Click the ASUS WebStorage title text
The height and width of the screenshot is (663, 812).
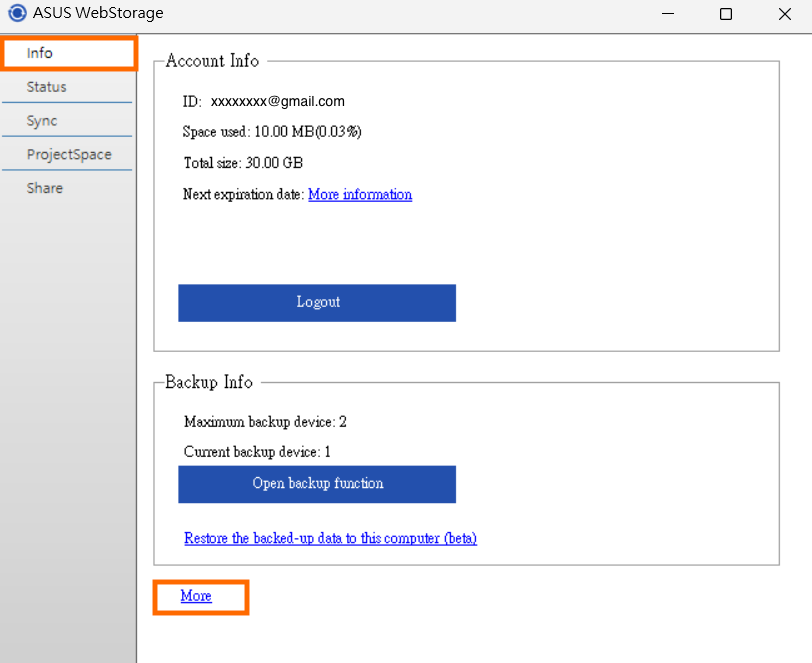pyautogui.click(x=98, y=13)
